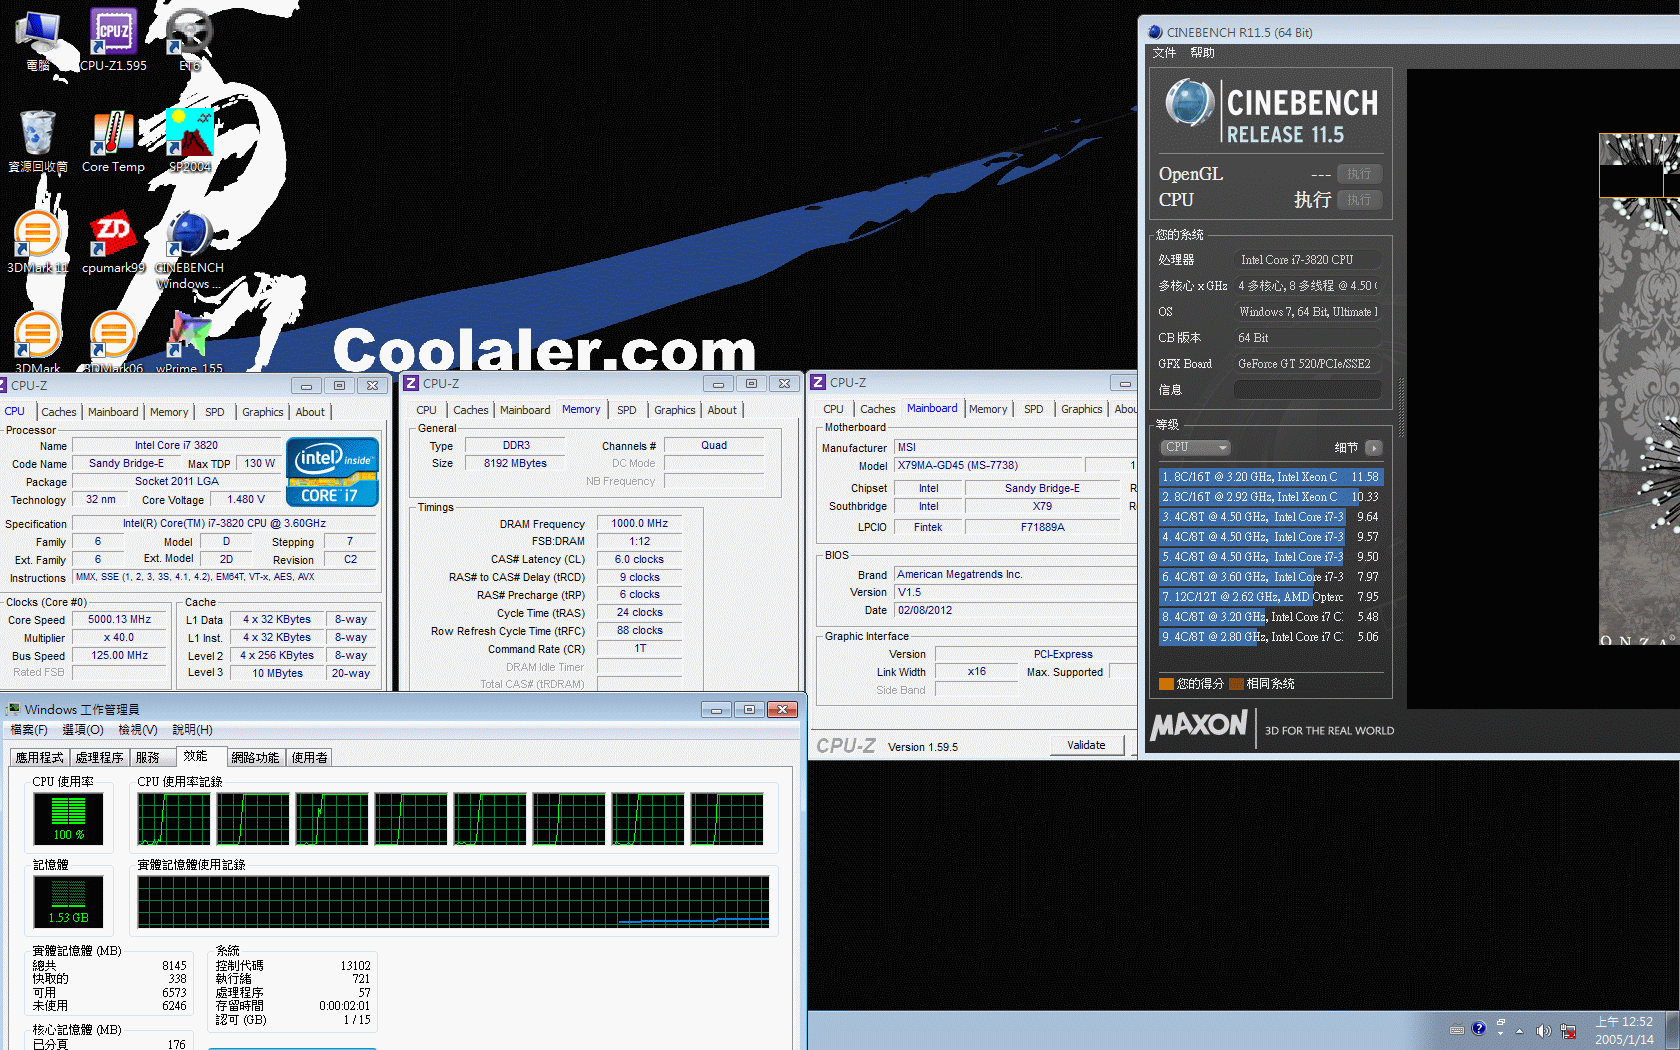Click the 相同系统 brown legend swatch
Viewport: 1680px width, 1050px height.
click(1236, 684)
